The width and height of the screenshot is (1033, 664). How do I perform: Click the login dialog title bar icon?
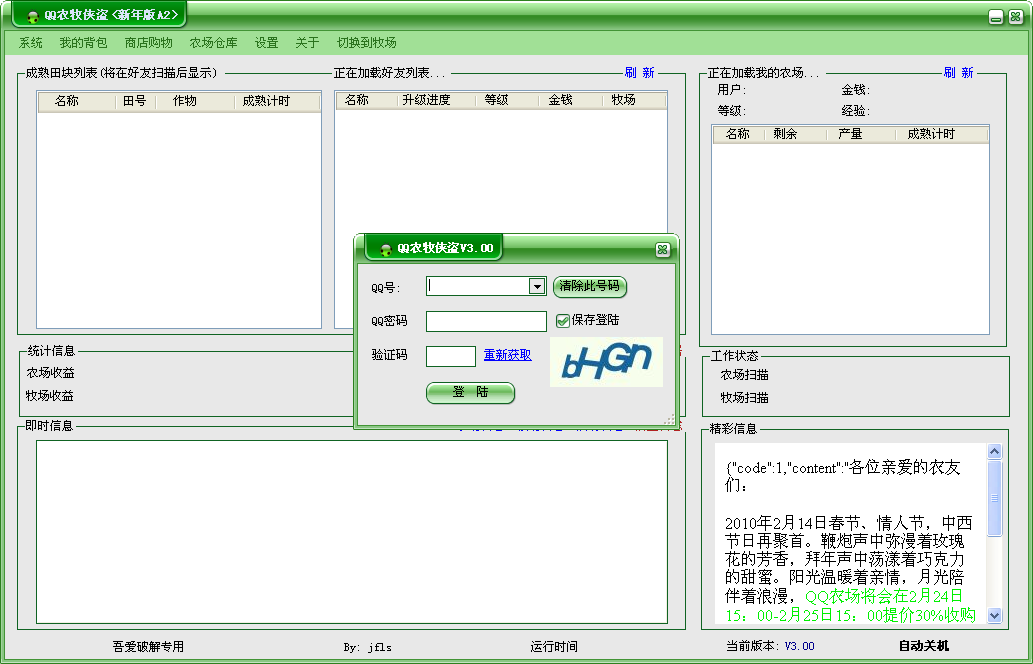click(386, 249)
